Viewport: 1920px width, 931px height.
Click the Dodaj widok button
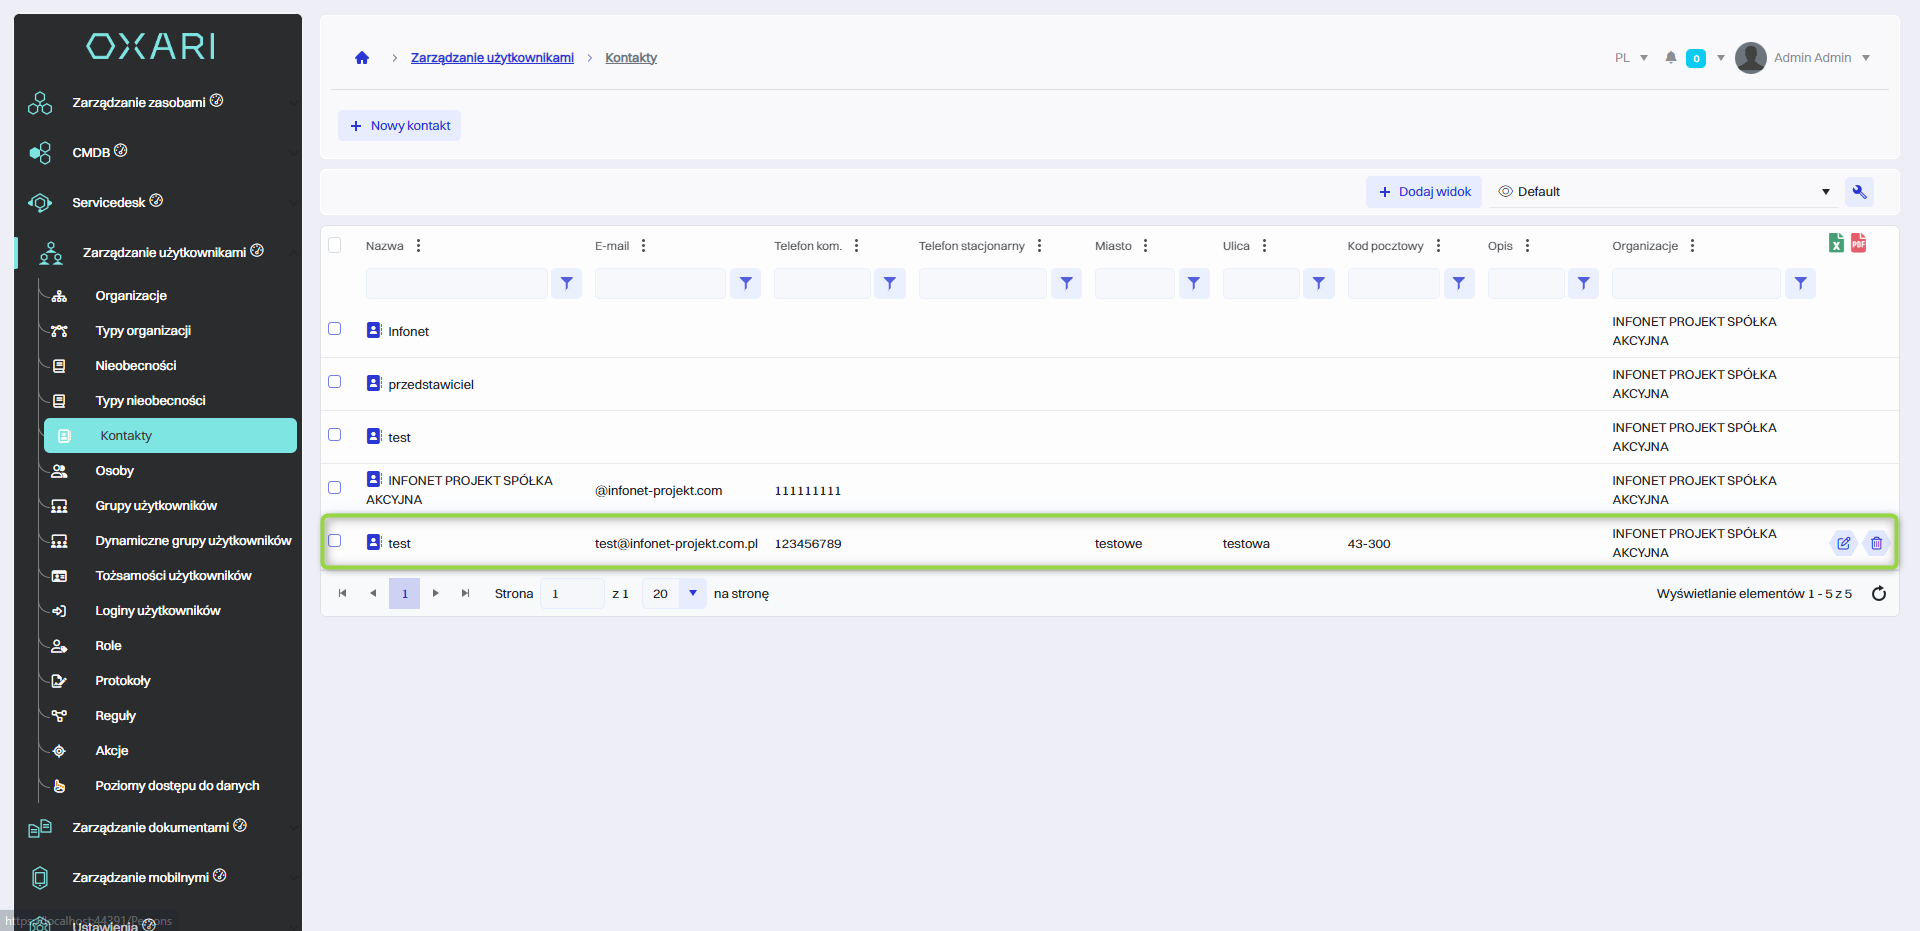[x=1423, y=192]
